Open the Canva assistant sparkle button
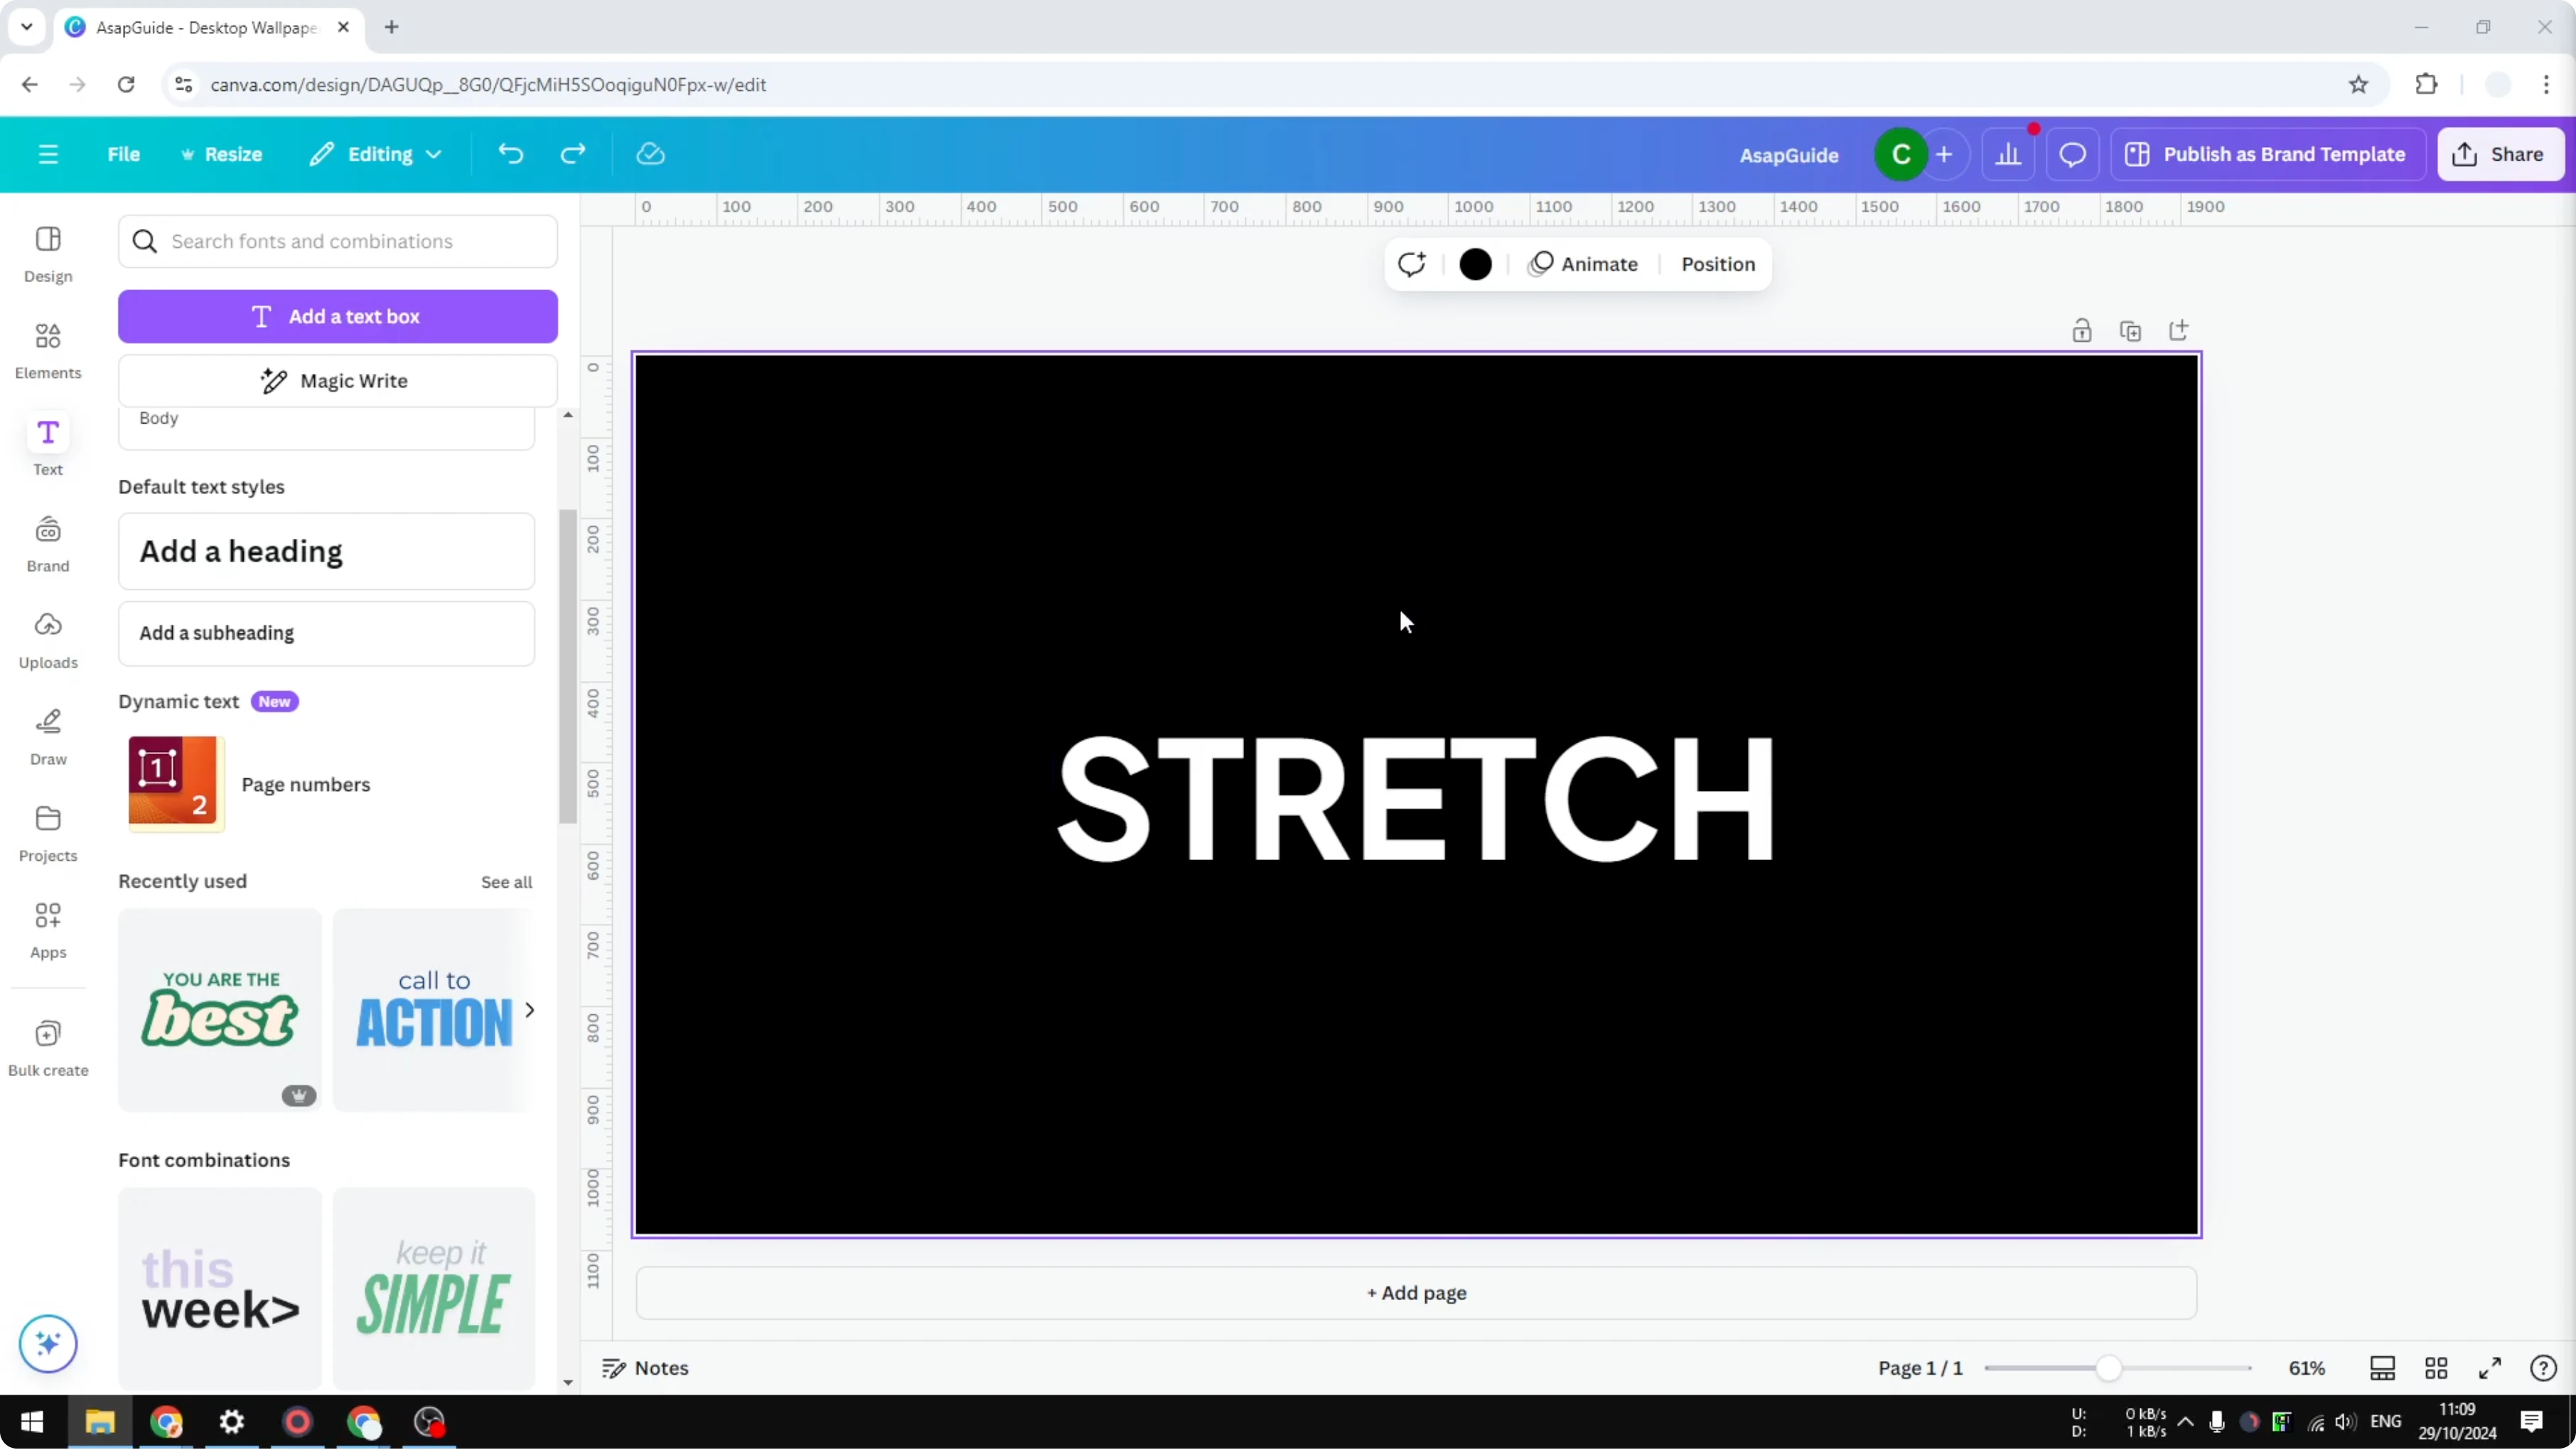The image size is (2576, 1450). point(47,1344)
